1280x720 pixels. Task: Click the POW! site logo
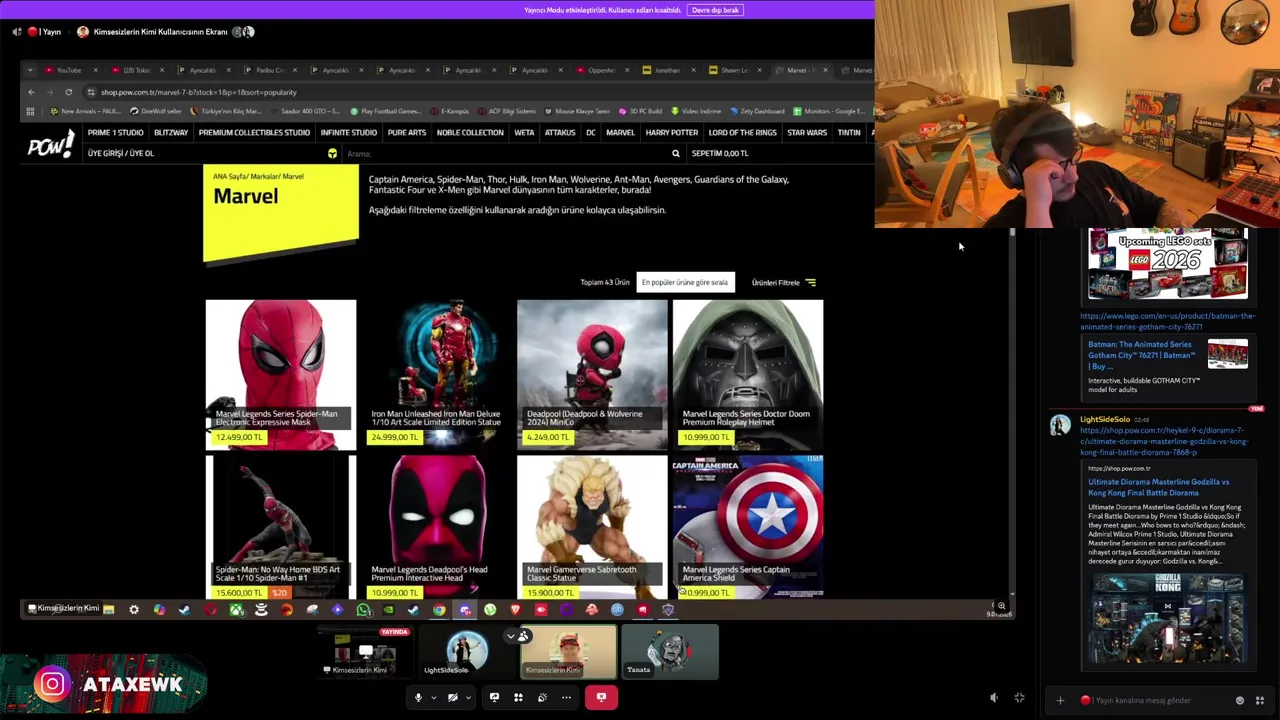point(51,146)
